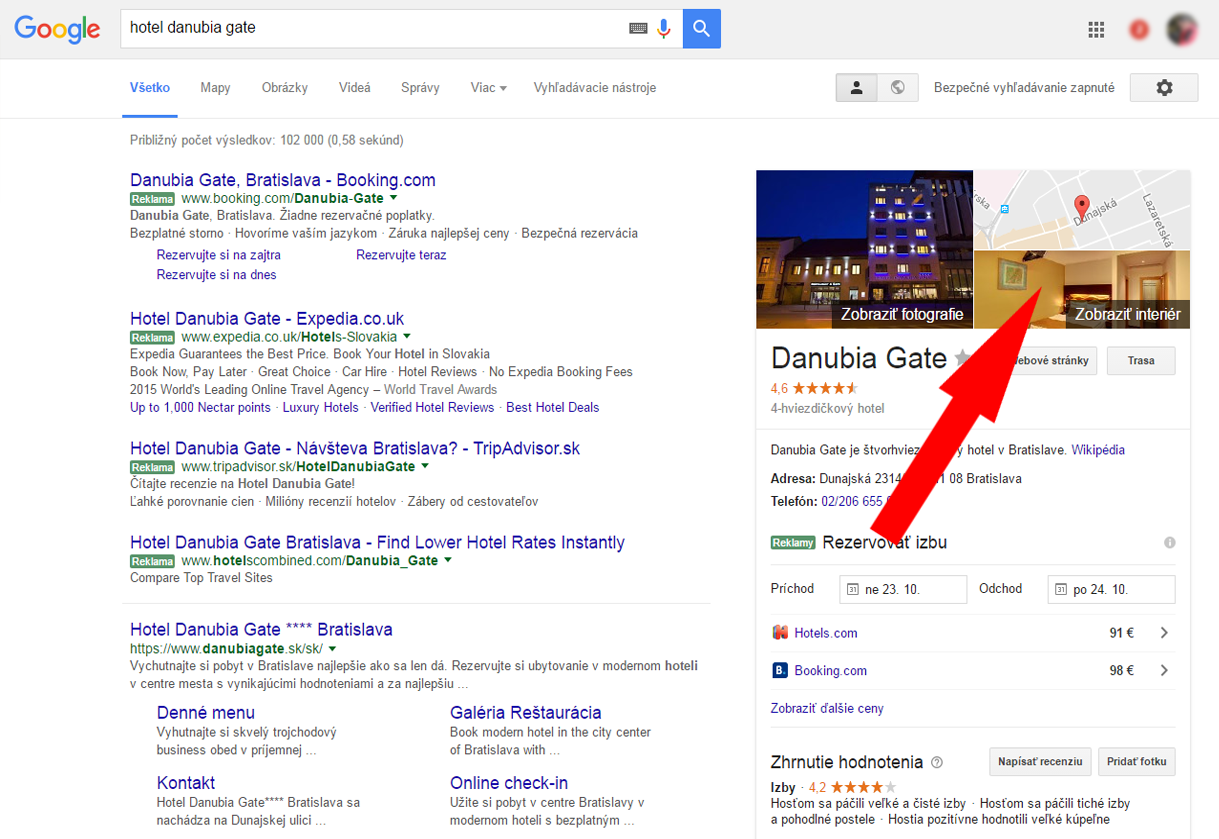Switch to the Obrázky tab
This screenshot has height=839, width=1219.
[285, 88]
